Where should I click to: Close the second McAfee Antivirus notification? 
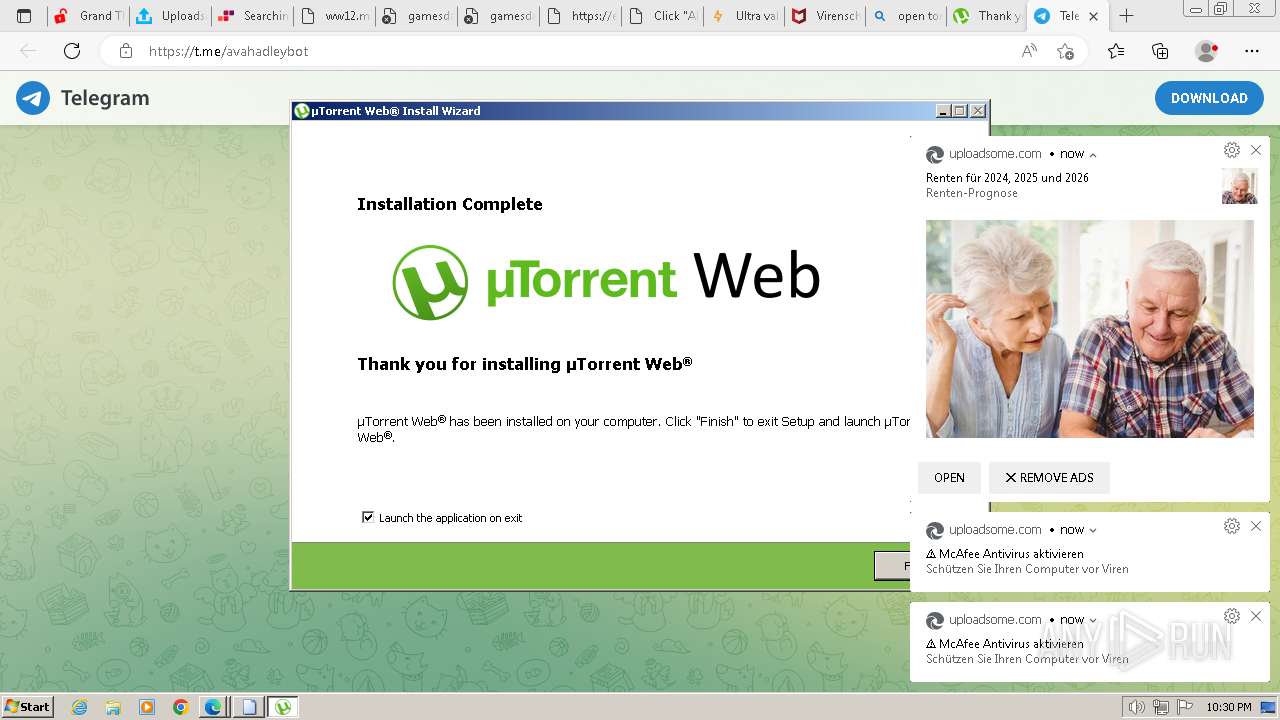[1256, 616]
